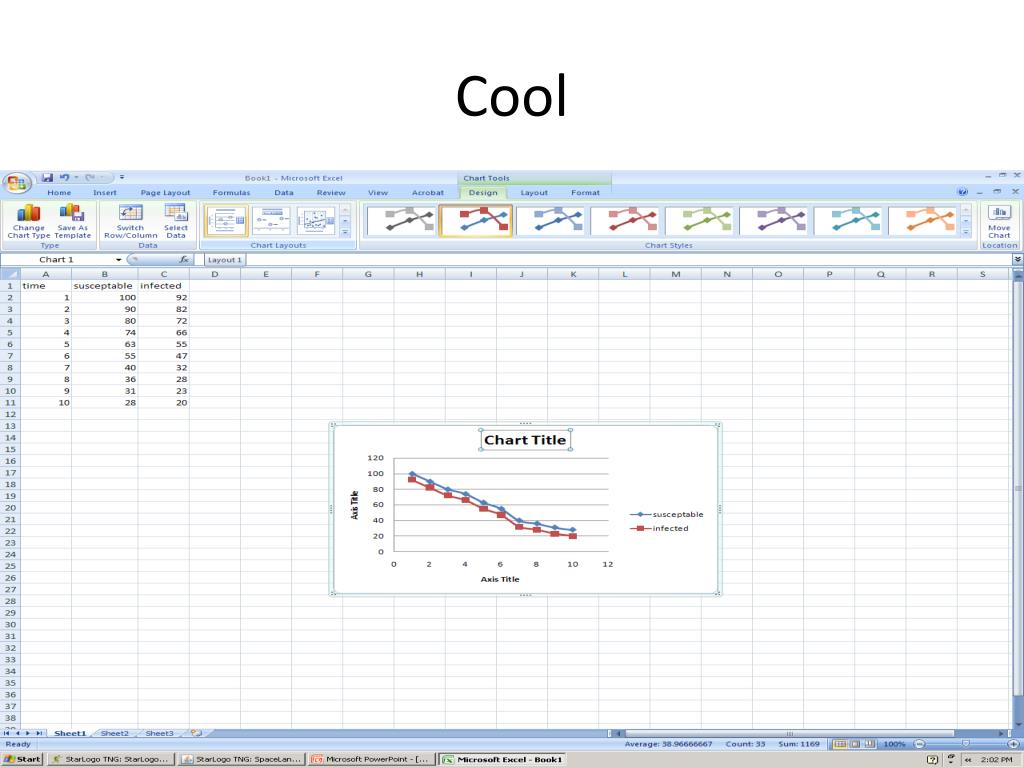
Task: Show the previous row of chart styles
Action: click(966, 210)
